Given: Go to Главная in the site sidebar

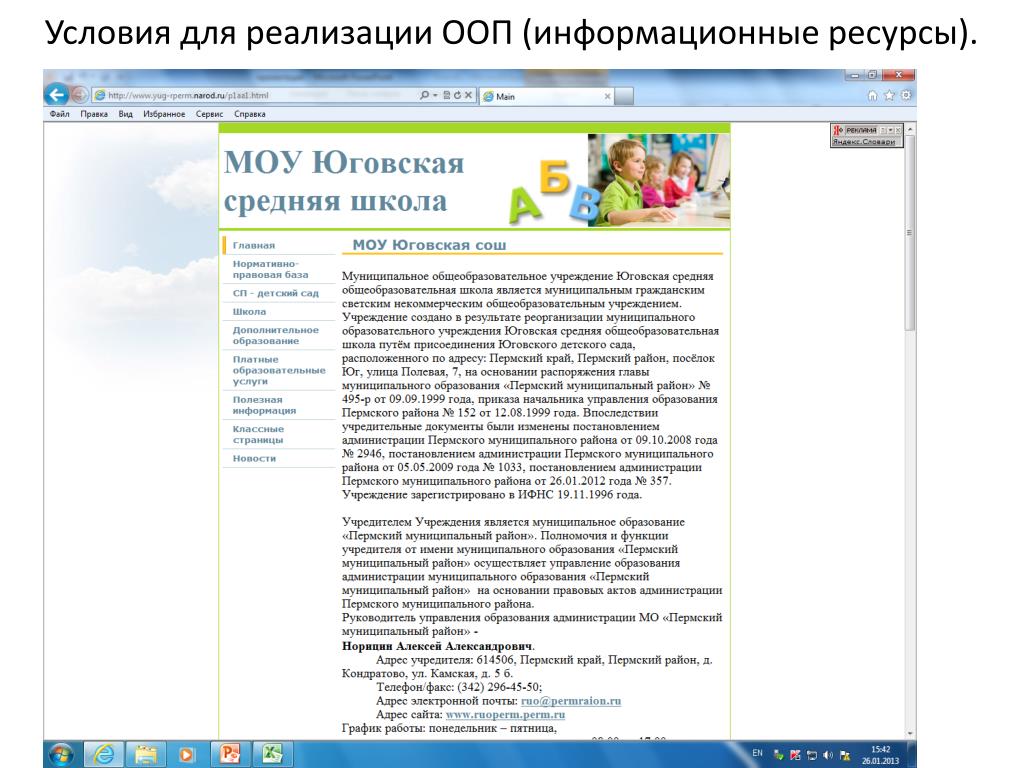Looking at the screenshot, I should [x=254, y=246].
